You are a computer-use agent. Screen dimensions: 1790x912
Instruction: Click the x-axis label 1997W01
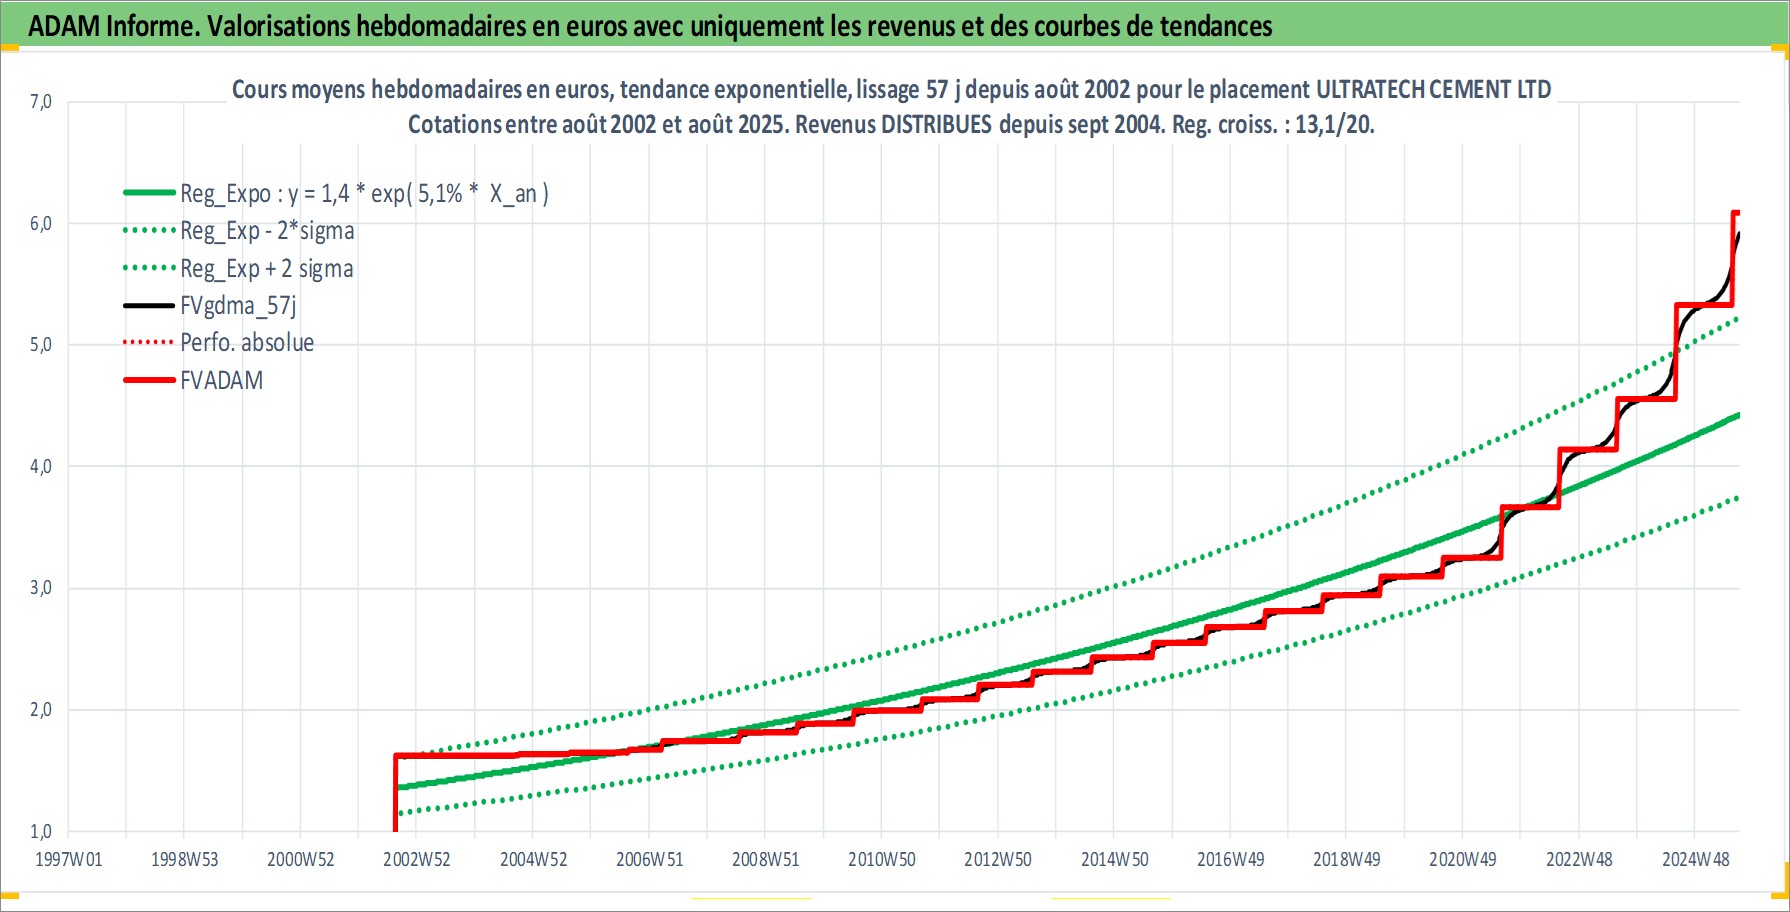(x=69, y=860)
